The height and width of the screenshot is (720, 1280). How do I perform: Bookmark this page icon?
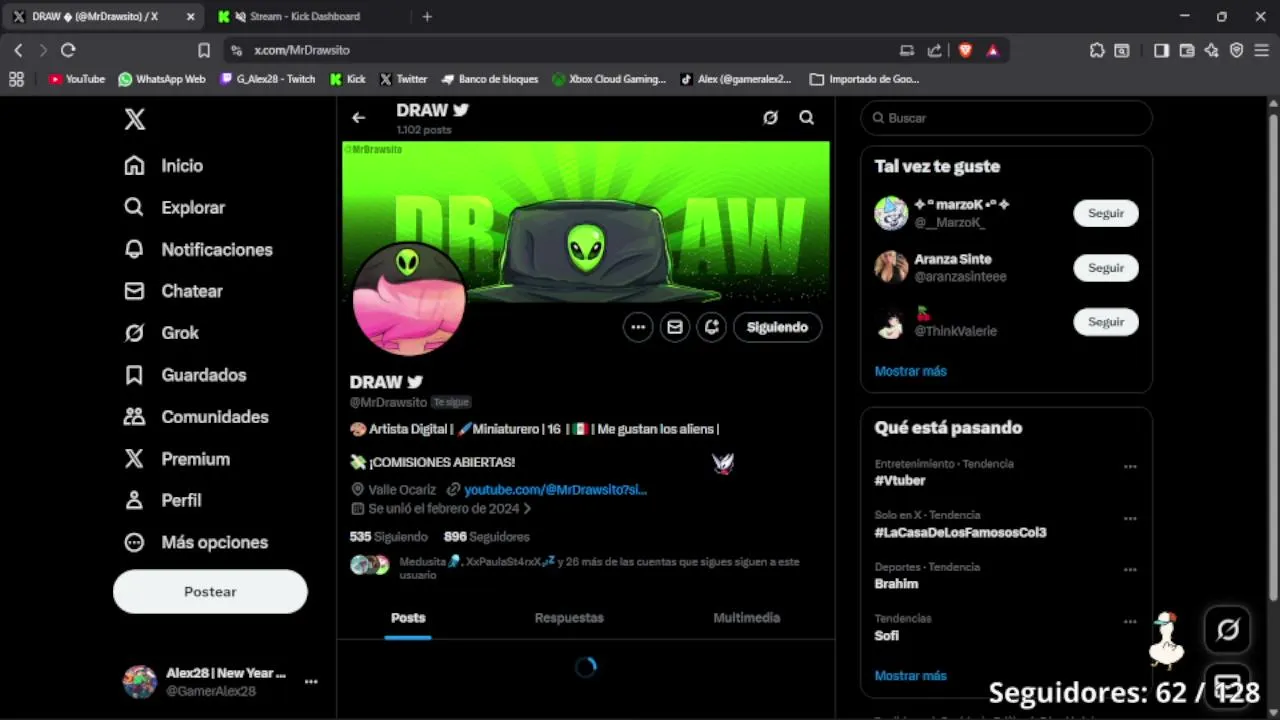coord(204,50)
